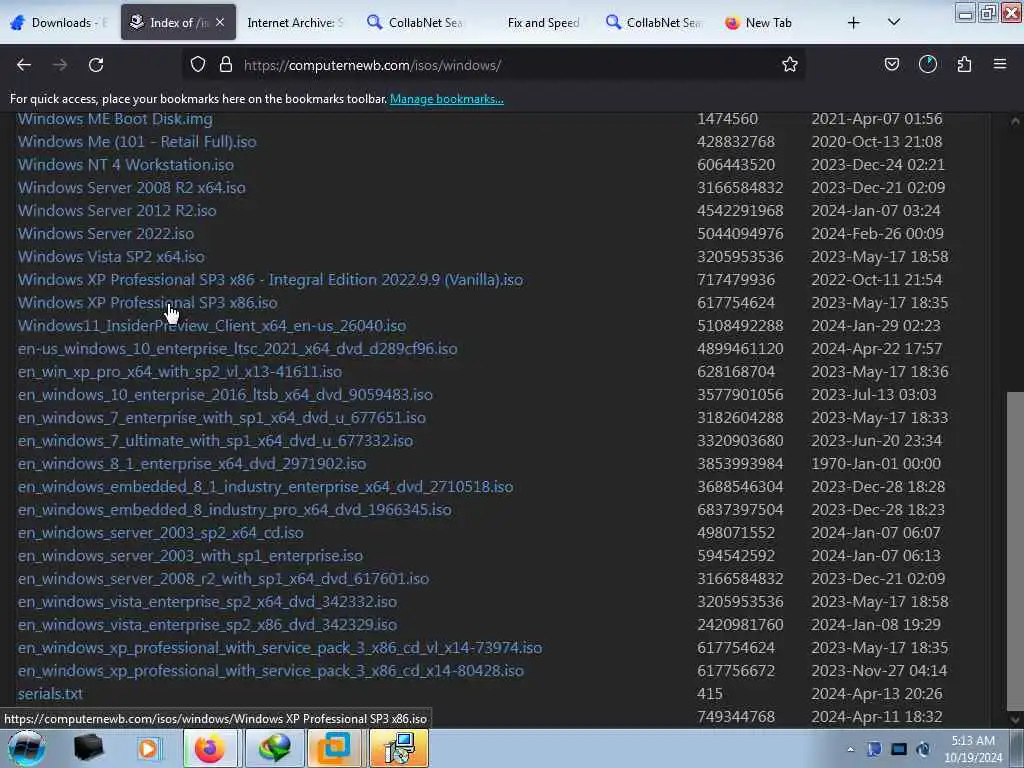Open the Extensions puzzle icon
1024x768 pixels.
tap(964, 65)
